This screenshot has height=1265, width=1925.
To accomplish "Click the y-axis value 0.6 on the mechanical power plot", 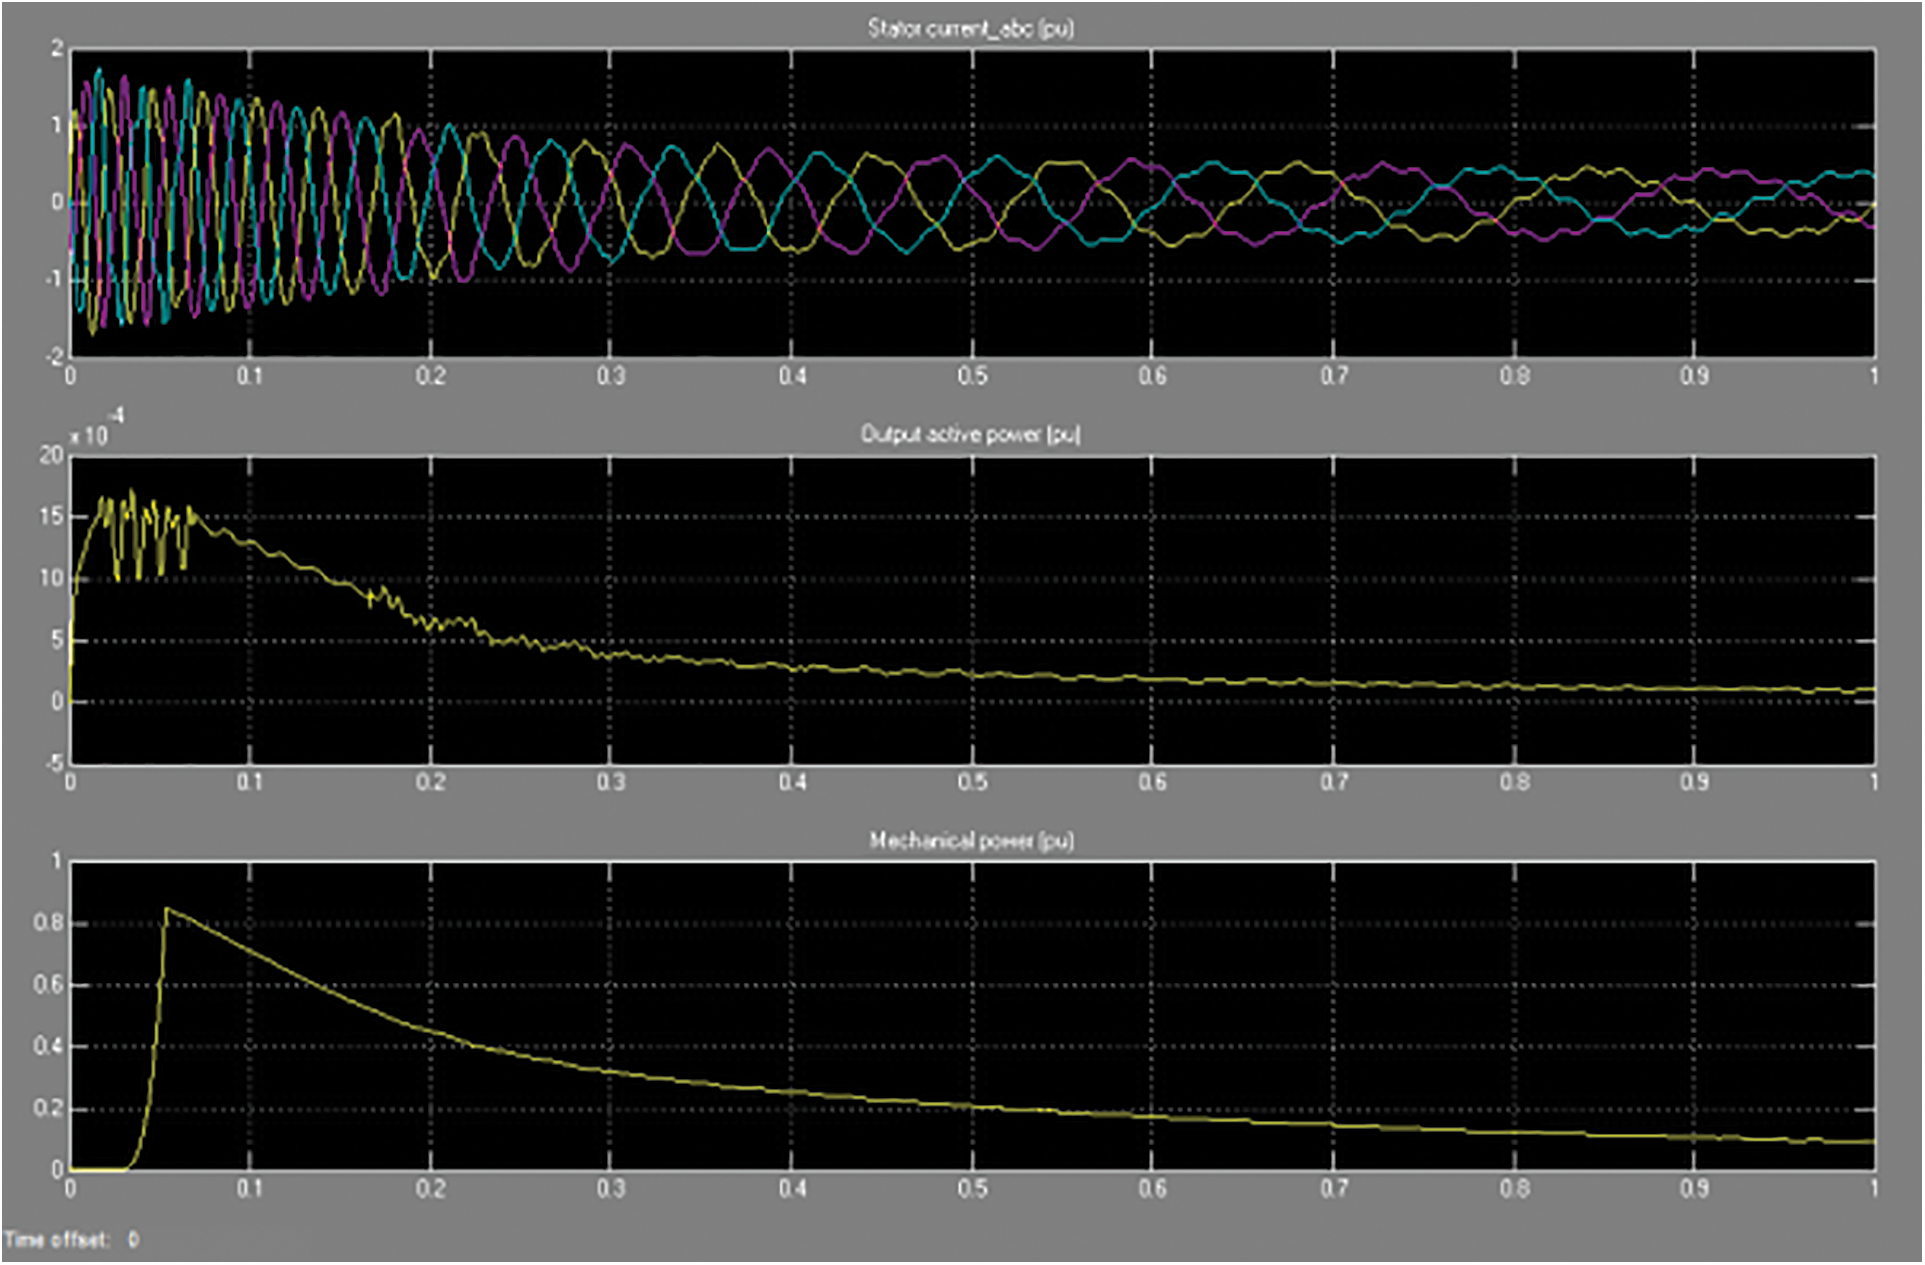I will [48, 985].
